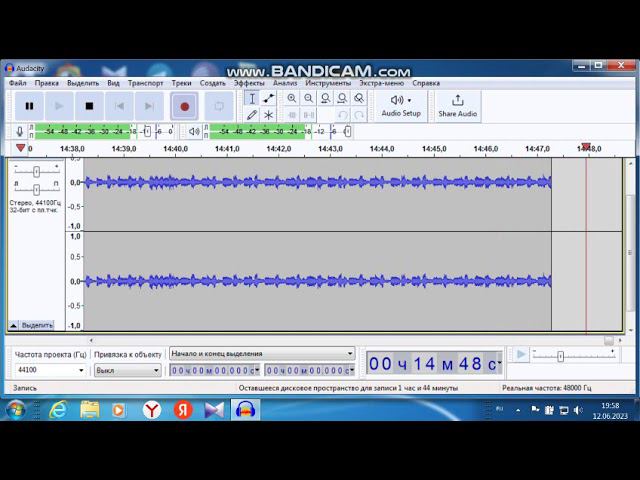Collapse the track with arrow button
This screenshot has width=640, height=480.
pos(13,325)
